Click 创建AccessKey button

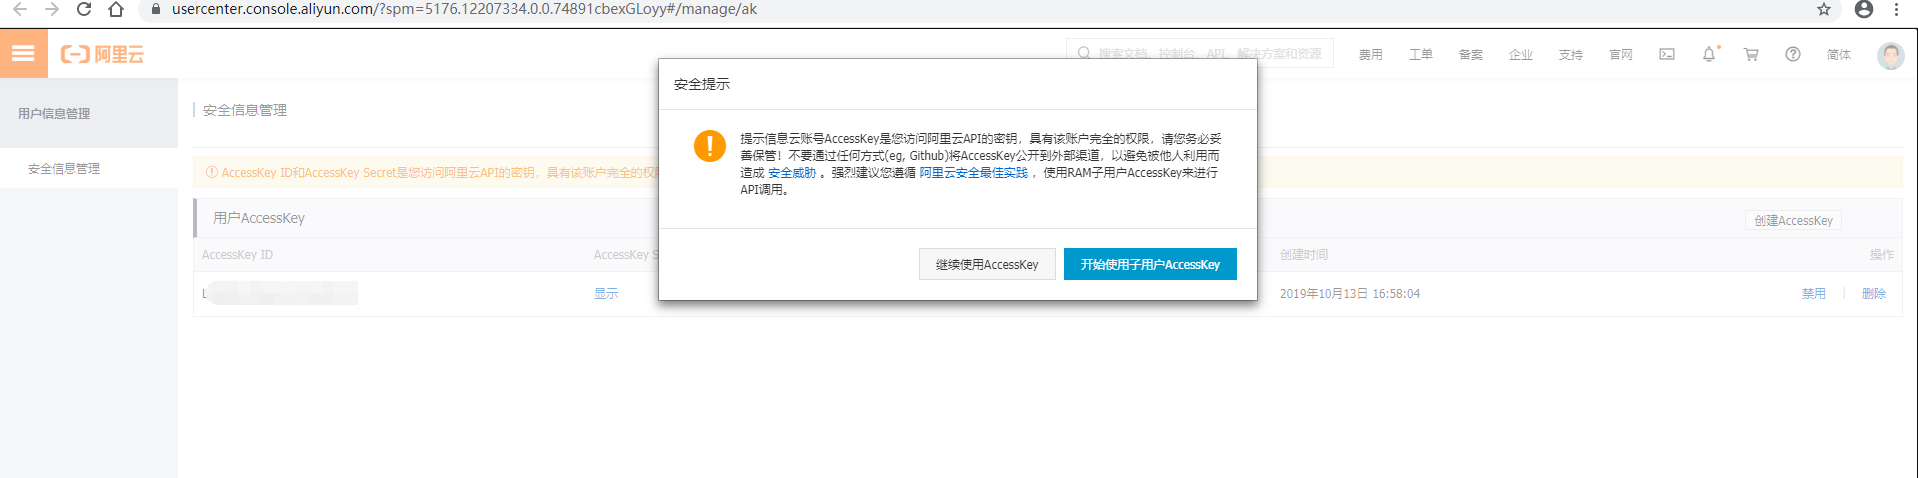click(1793, 220)
